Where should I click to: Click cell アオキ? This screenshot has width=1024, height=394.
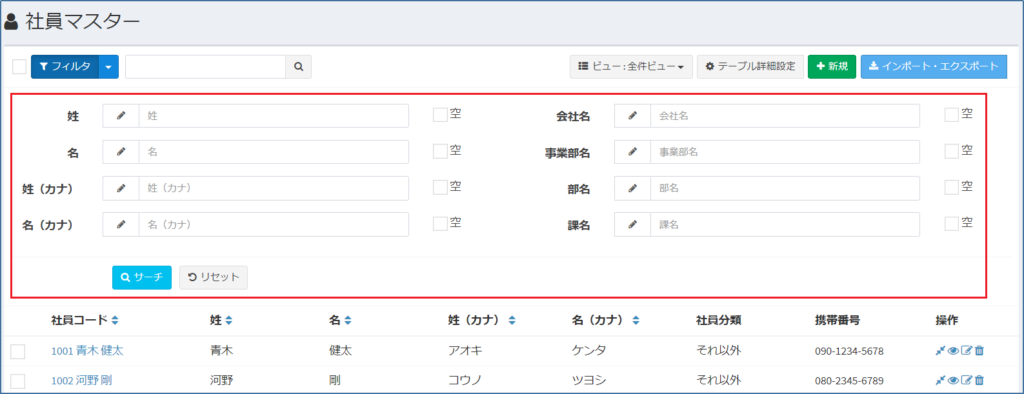(x=465, y=351)
